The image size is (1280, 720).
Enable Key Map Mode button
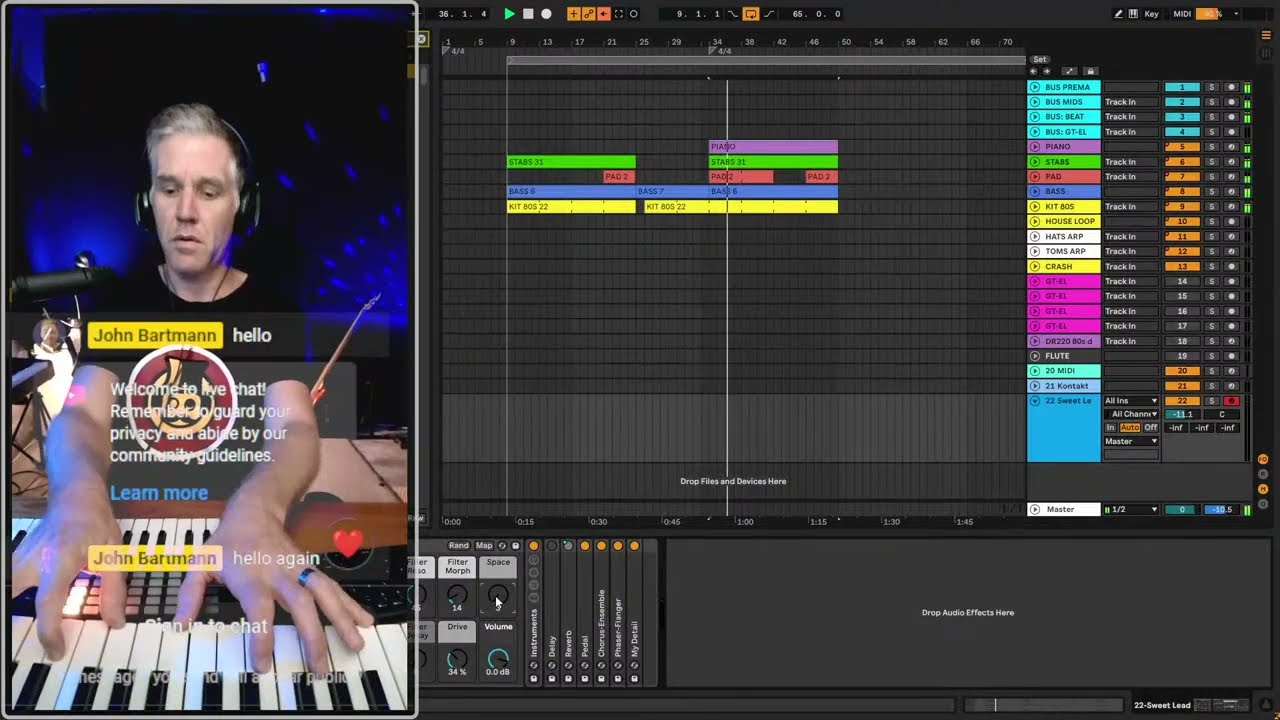1151,14
